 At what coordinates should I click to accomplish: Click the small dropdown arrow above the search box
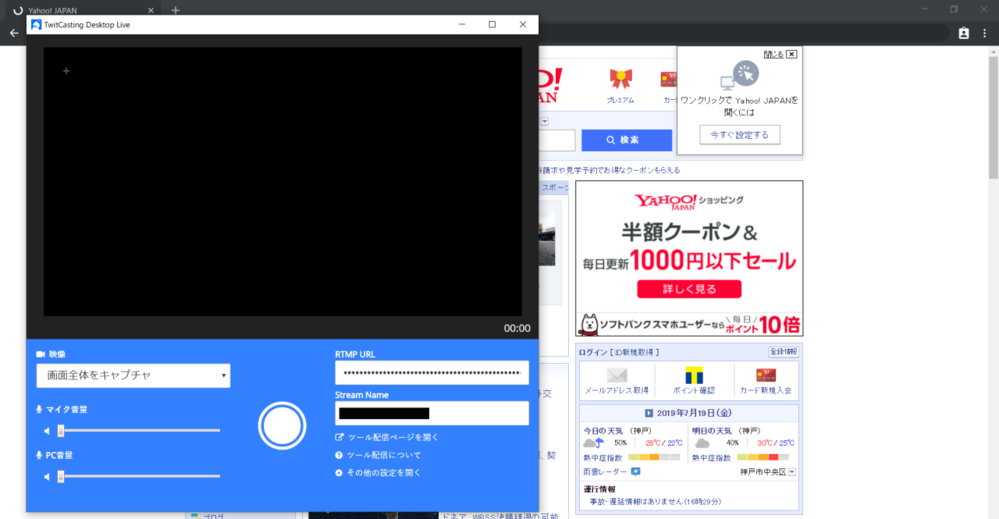click(545, 122)
